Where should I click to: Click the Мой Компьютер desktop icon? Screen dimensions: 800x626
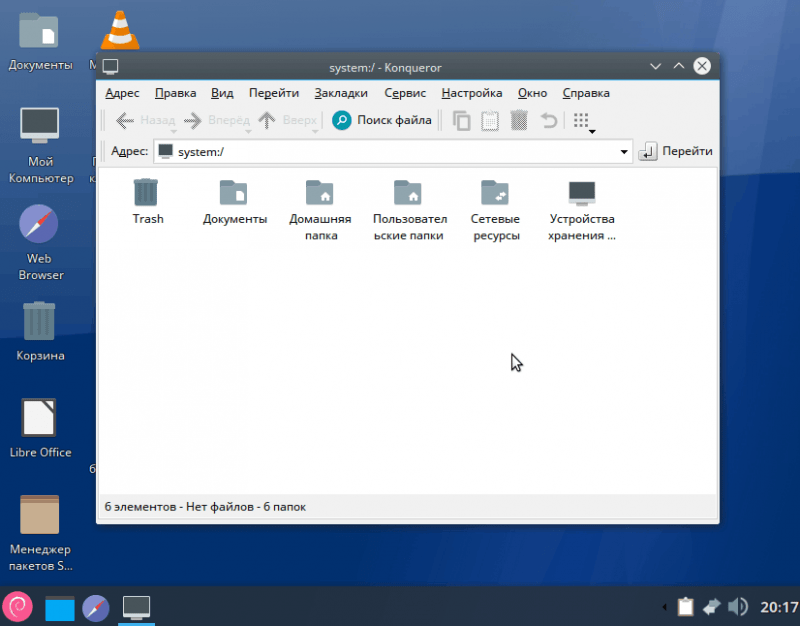point(40,145)
